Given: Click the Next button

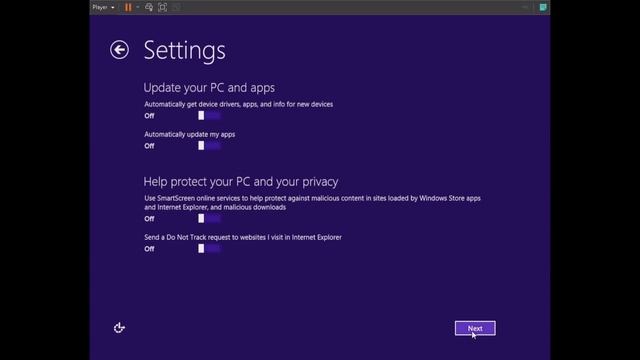Looking at the screenshot, I should [x=475, y=328].
